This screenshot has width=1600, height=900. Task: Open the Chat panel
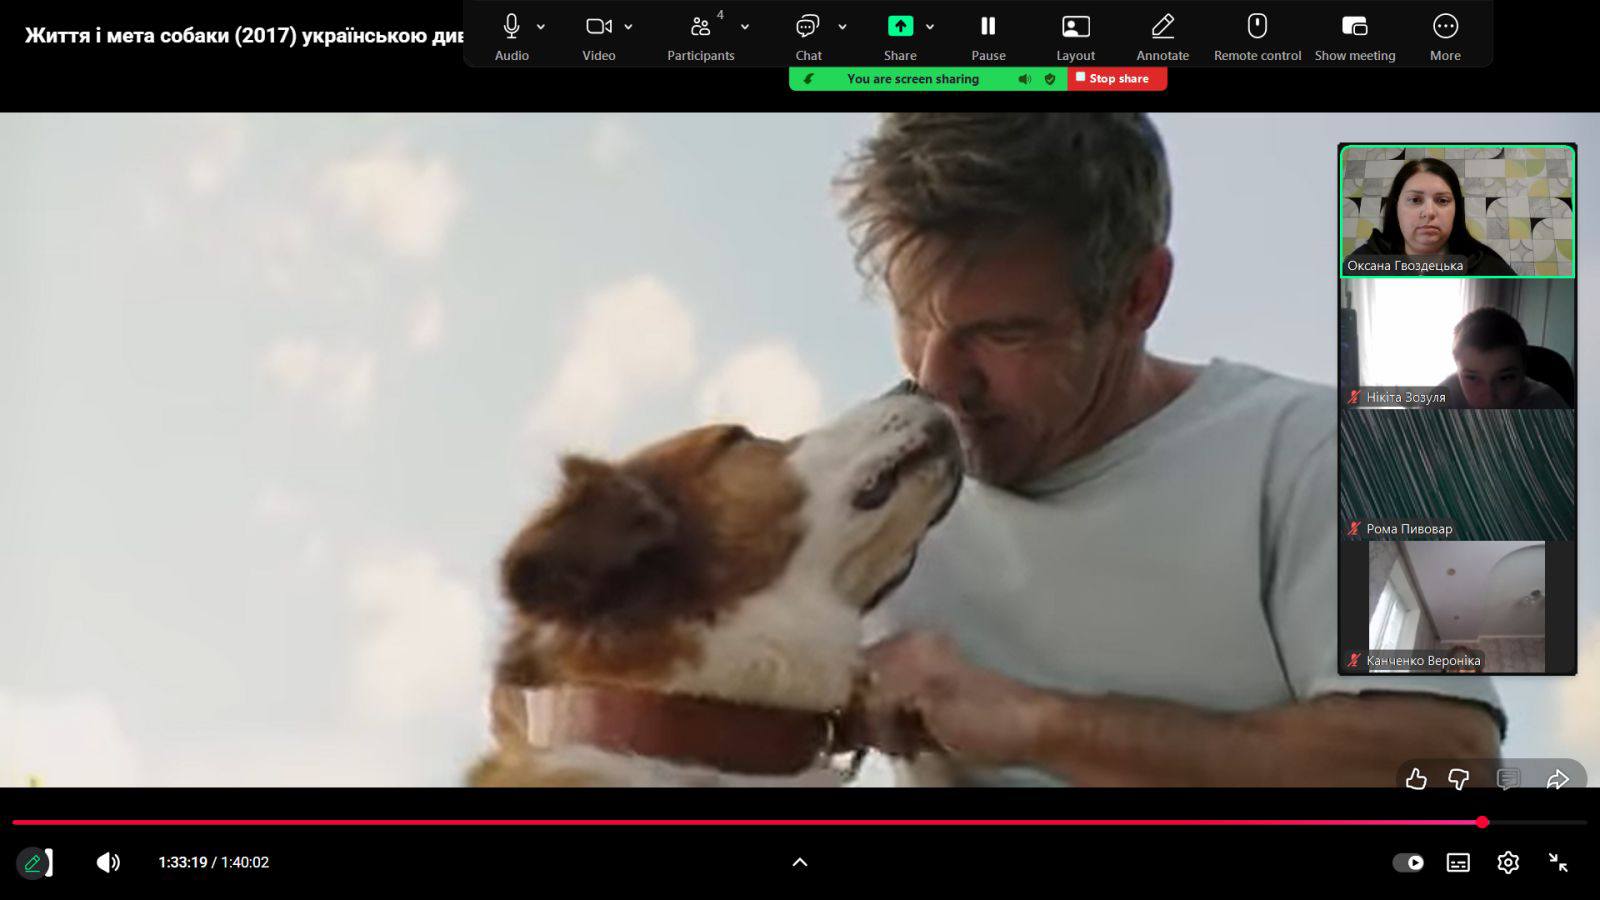[807, 27]
